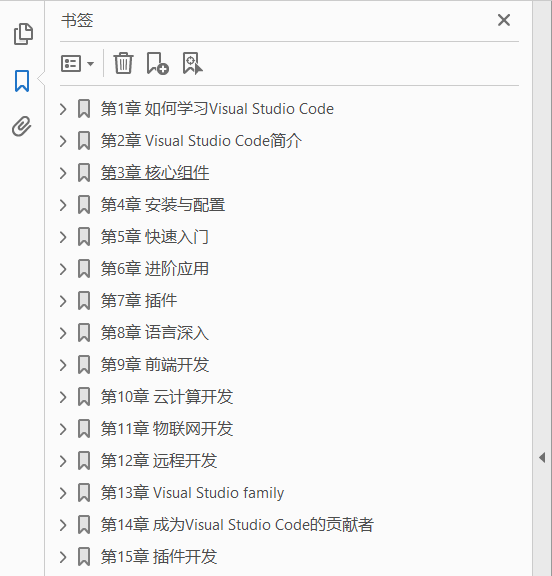Image resolution: width=552 pixels, height=576 pixels.
Task: Click bookmark icon beside 第6章 进阶应用
Action: tap(84, 269)
